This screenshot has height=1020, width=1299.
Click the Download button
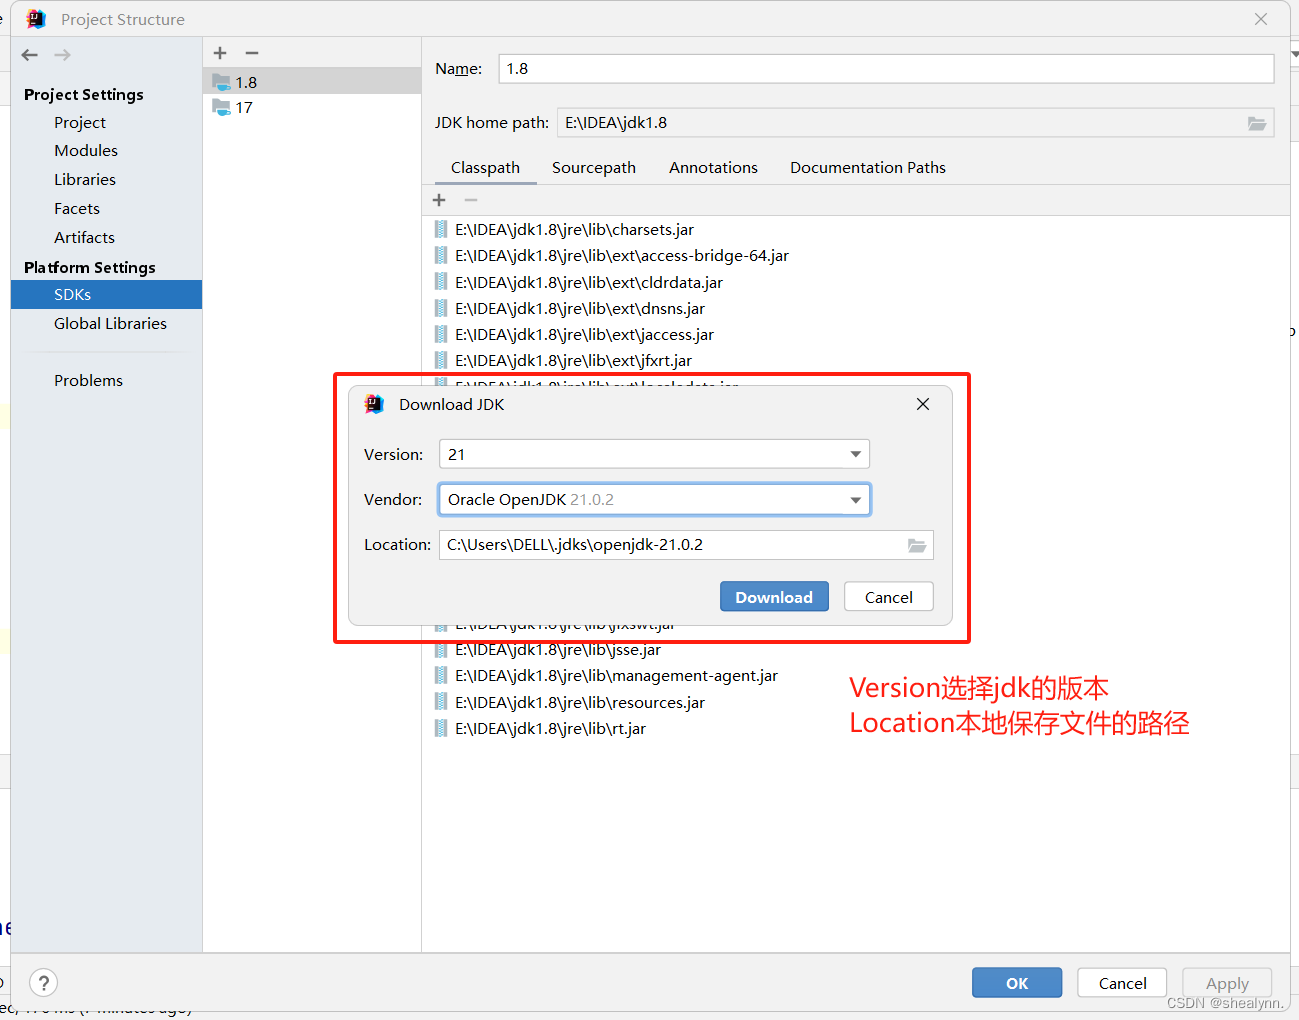pos(774,597)
